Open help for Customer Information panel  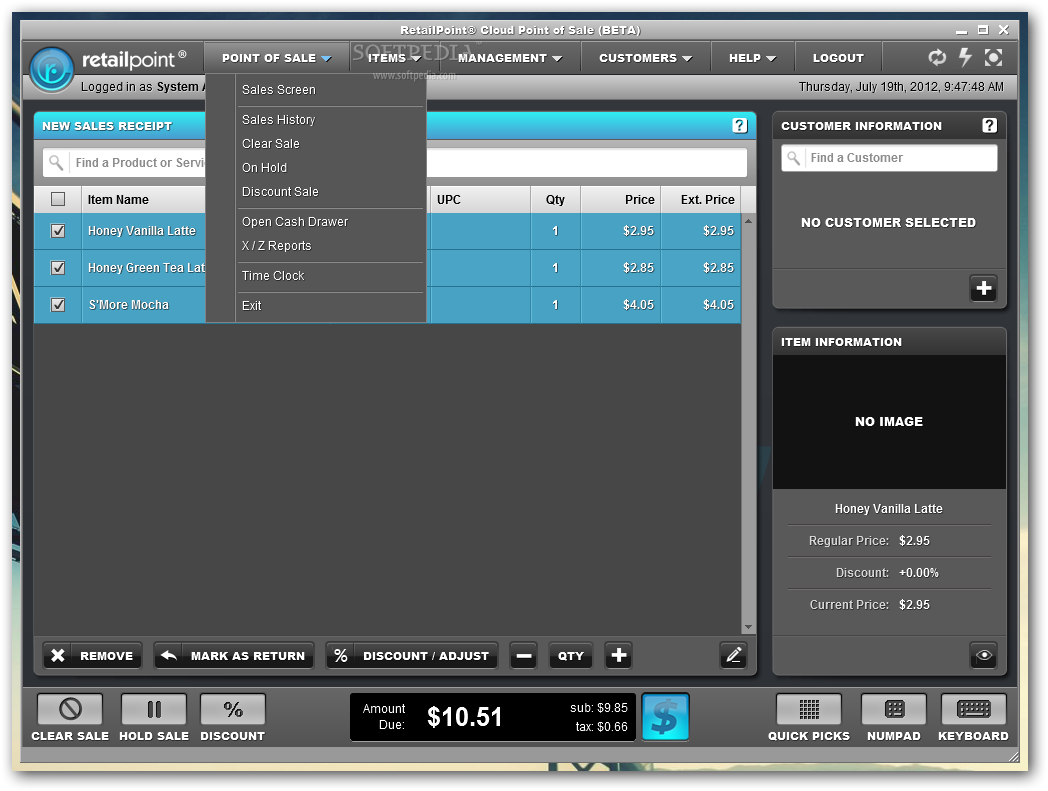click(989, 126)
